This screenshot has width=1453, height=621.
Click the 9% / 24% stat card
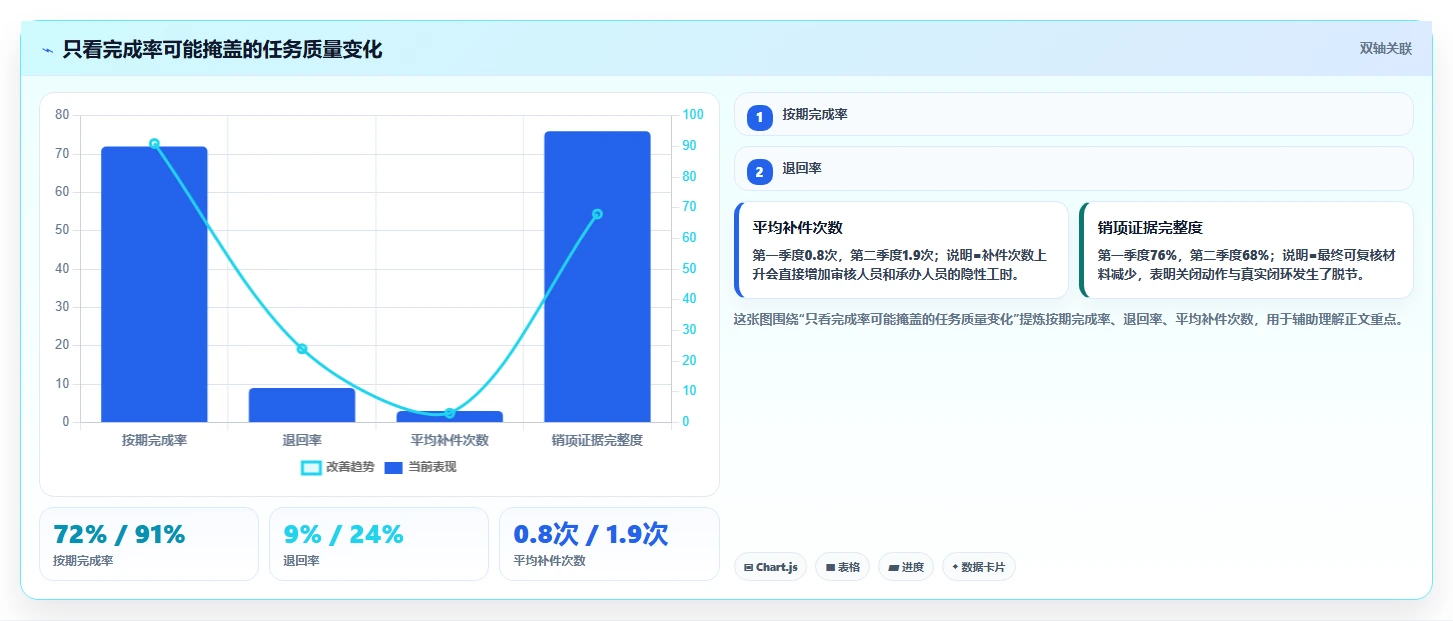[379, 544]
